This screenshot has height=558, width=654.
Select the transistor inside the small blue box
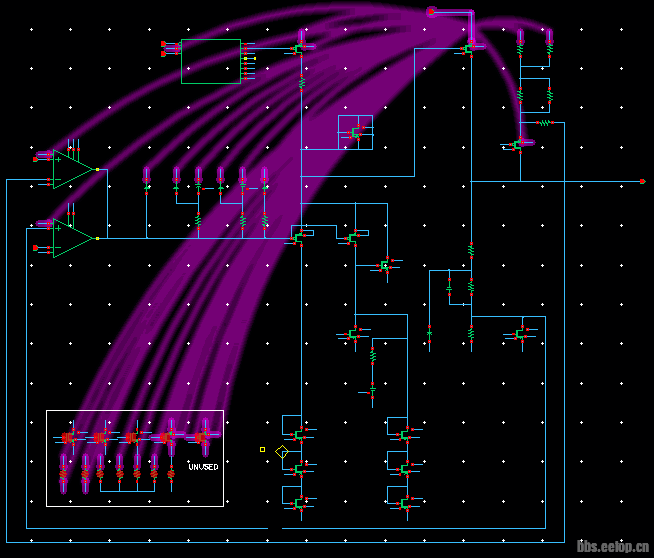point(355,132)
